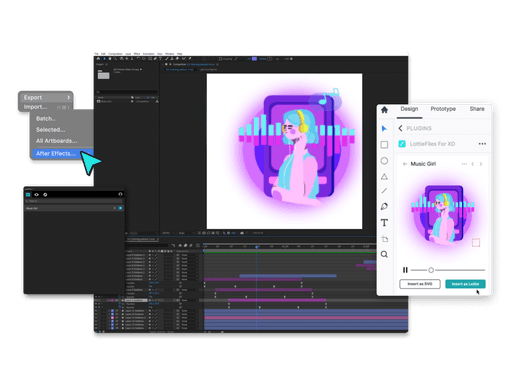Viewport: 512px width, 384px height.
Task: Switch to the Prototype tab
Action: pyautogui.click(x=443, y=109)
